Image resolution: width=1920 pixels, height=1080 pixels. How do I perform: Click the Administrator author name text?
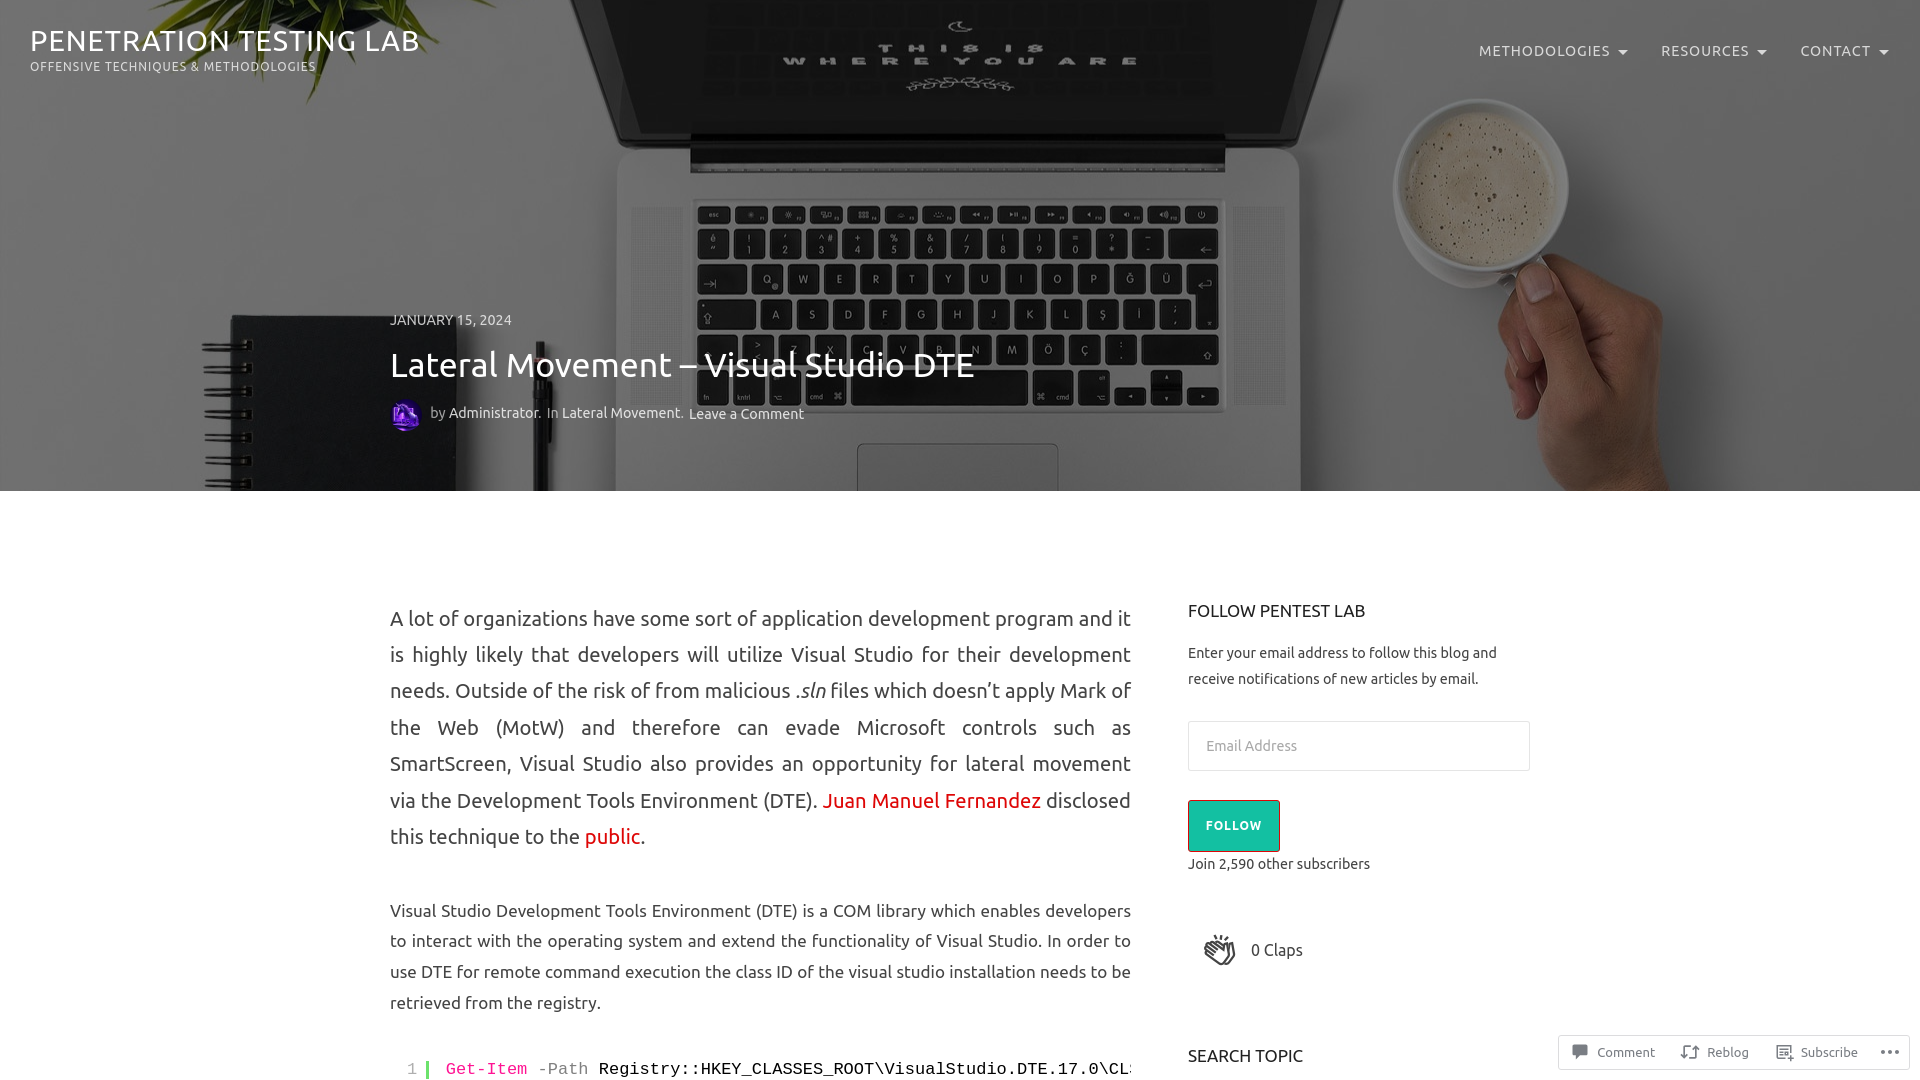(493, 413)
